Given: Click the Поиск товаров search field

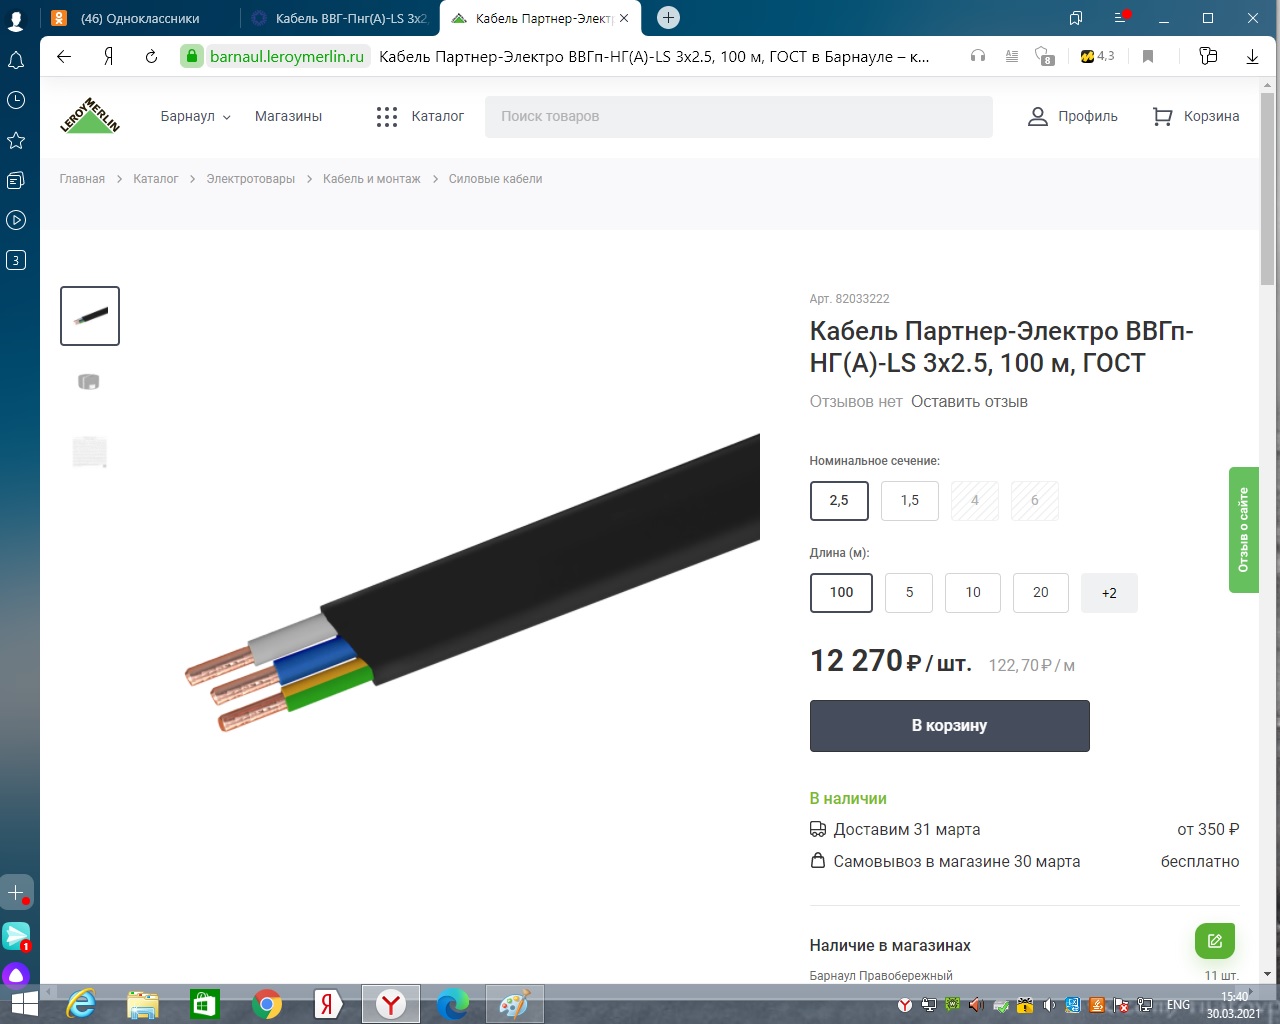Looking at the screenshot, I should (x=739, y=116).
